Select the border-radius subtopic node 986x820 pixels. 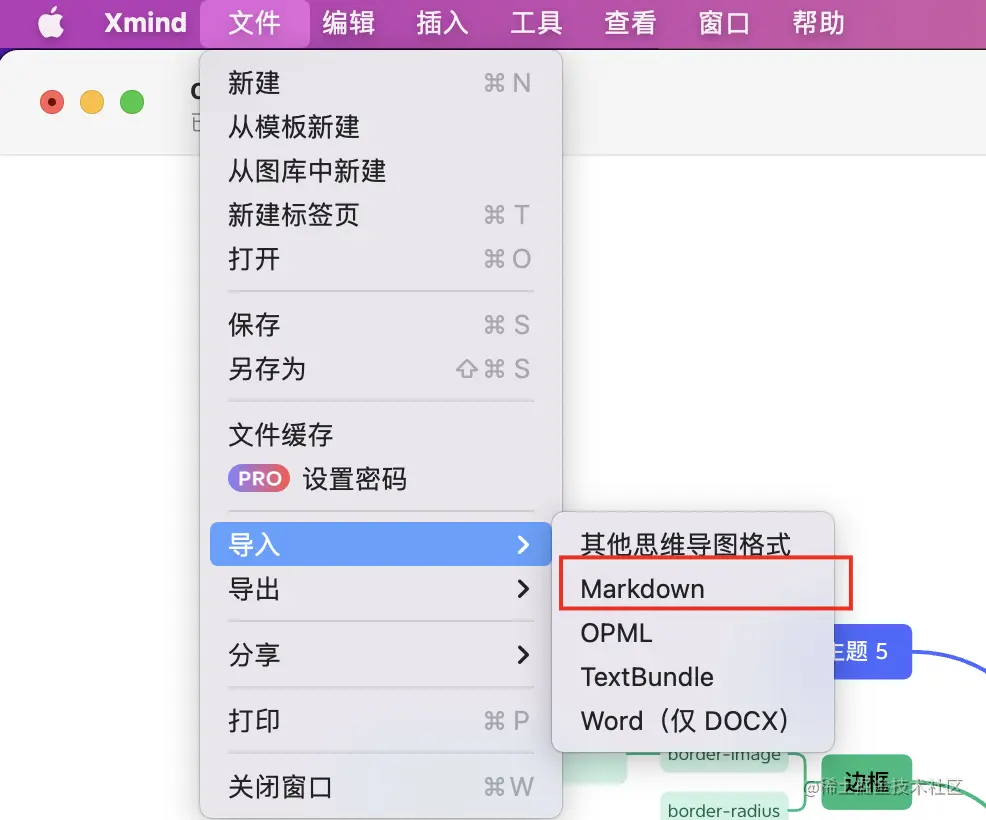tap(724, 807)
